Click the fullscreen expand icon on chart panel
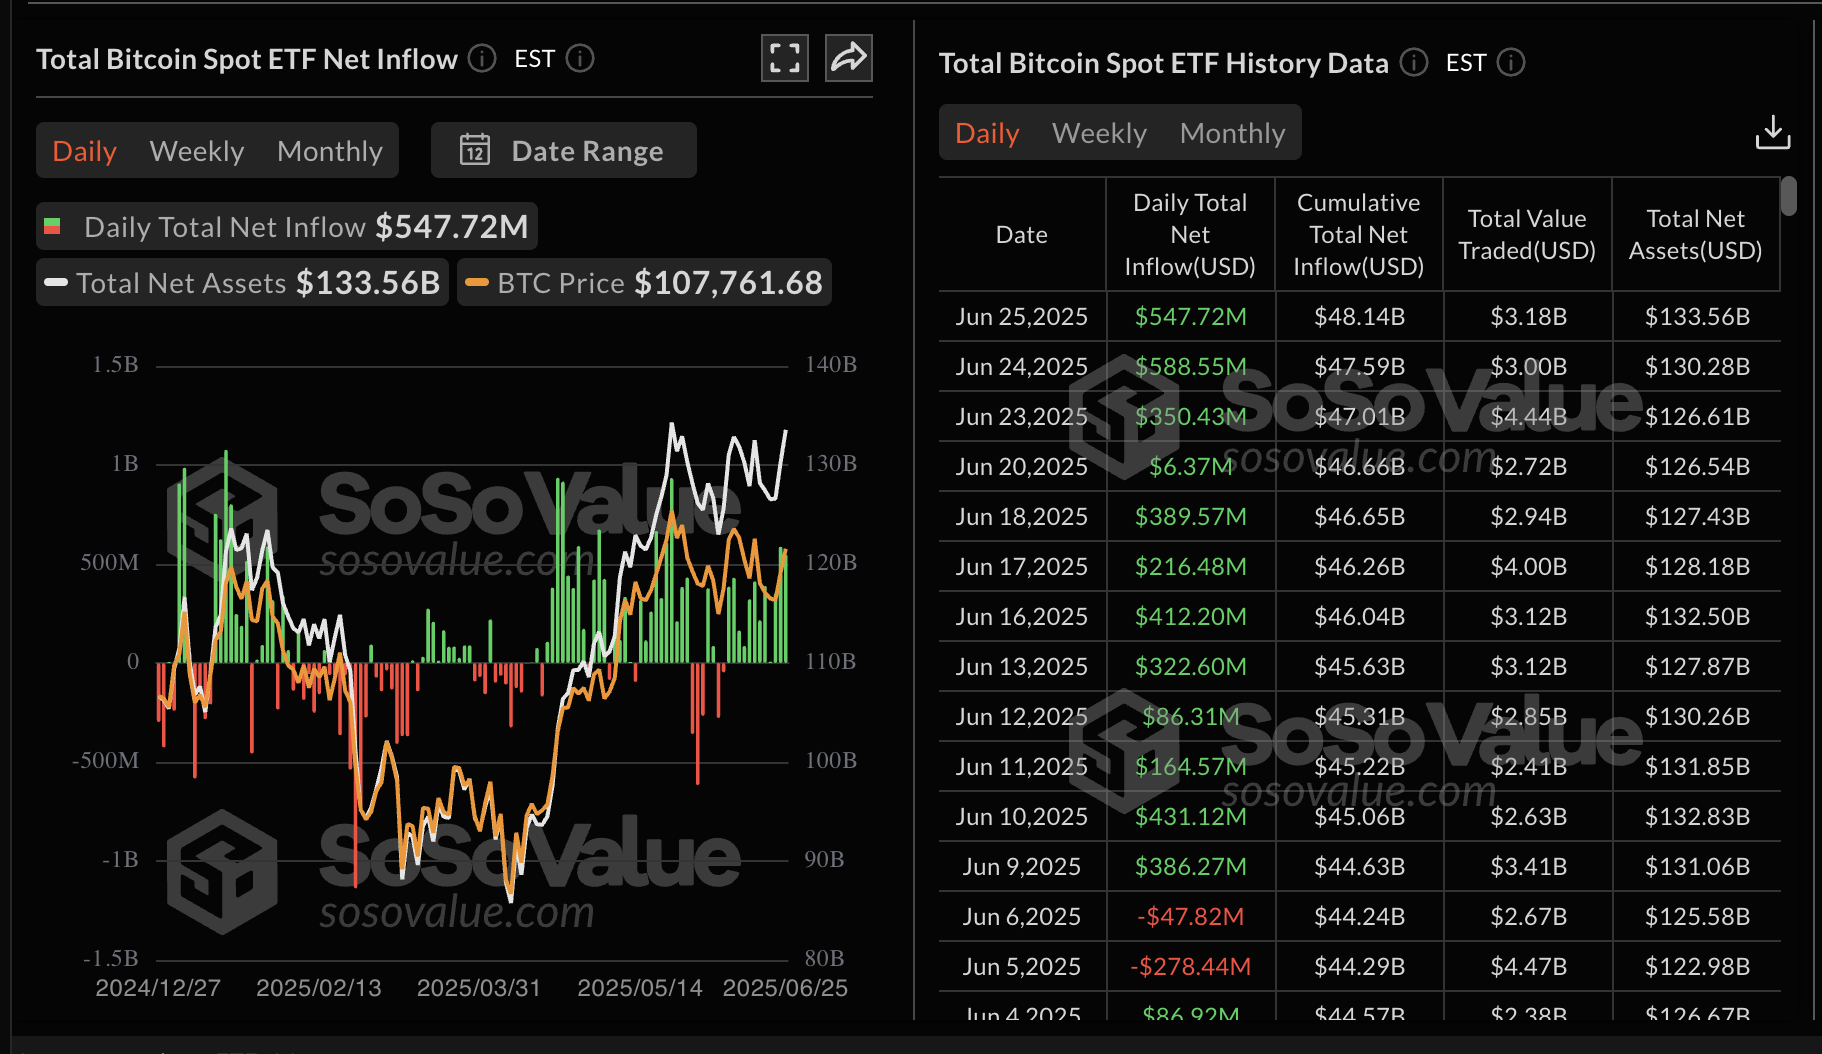 click(x=784, y=58)
